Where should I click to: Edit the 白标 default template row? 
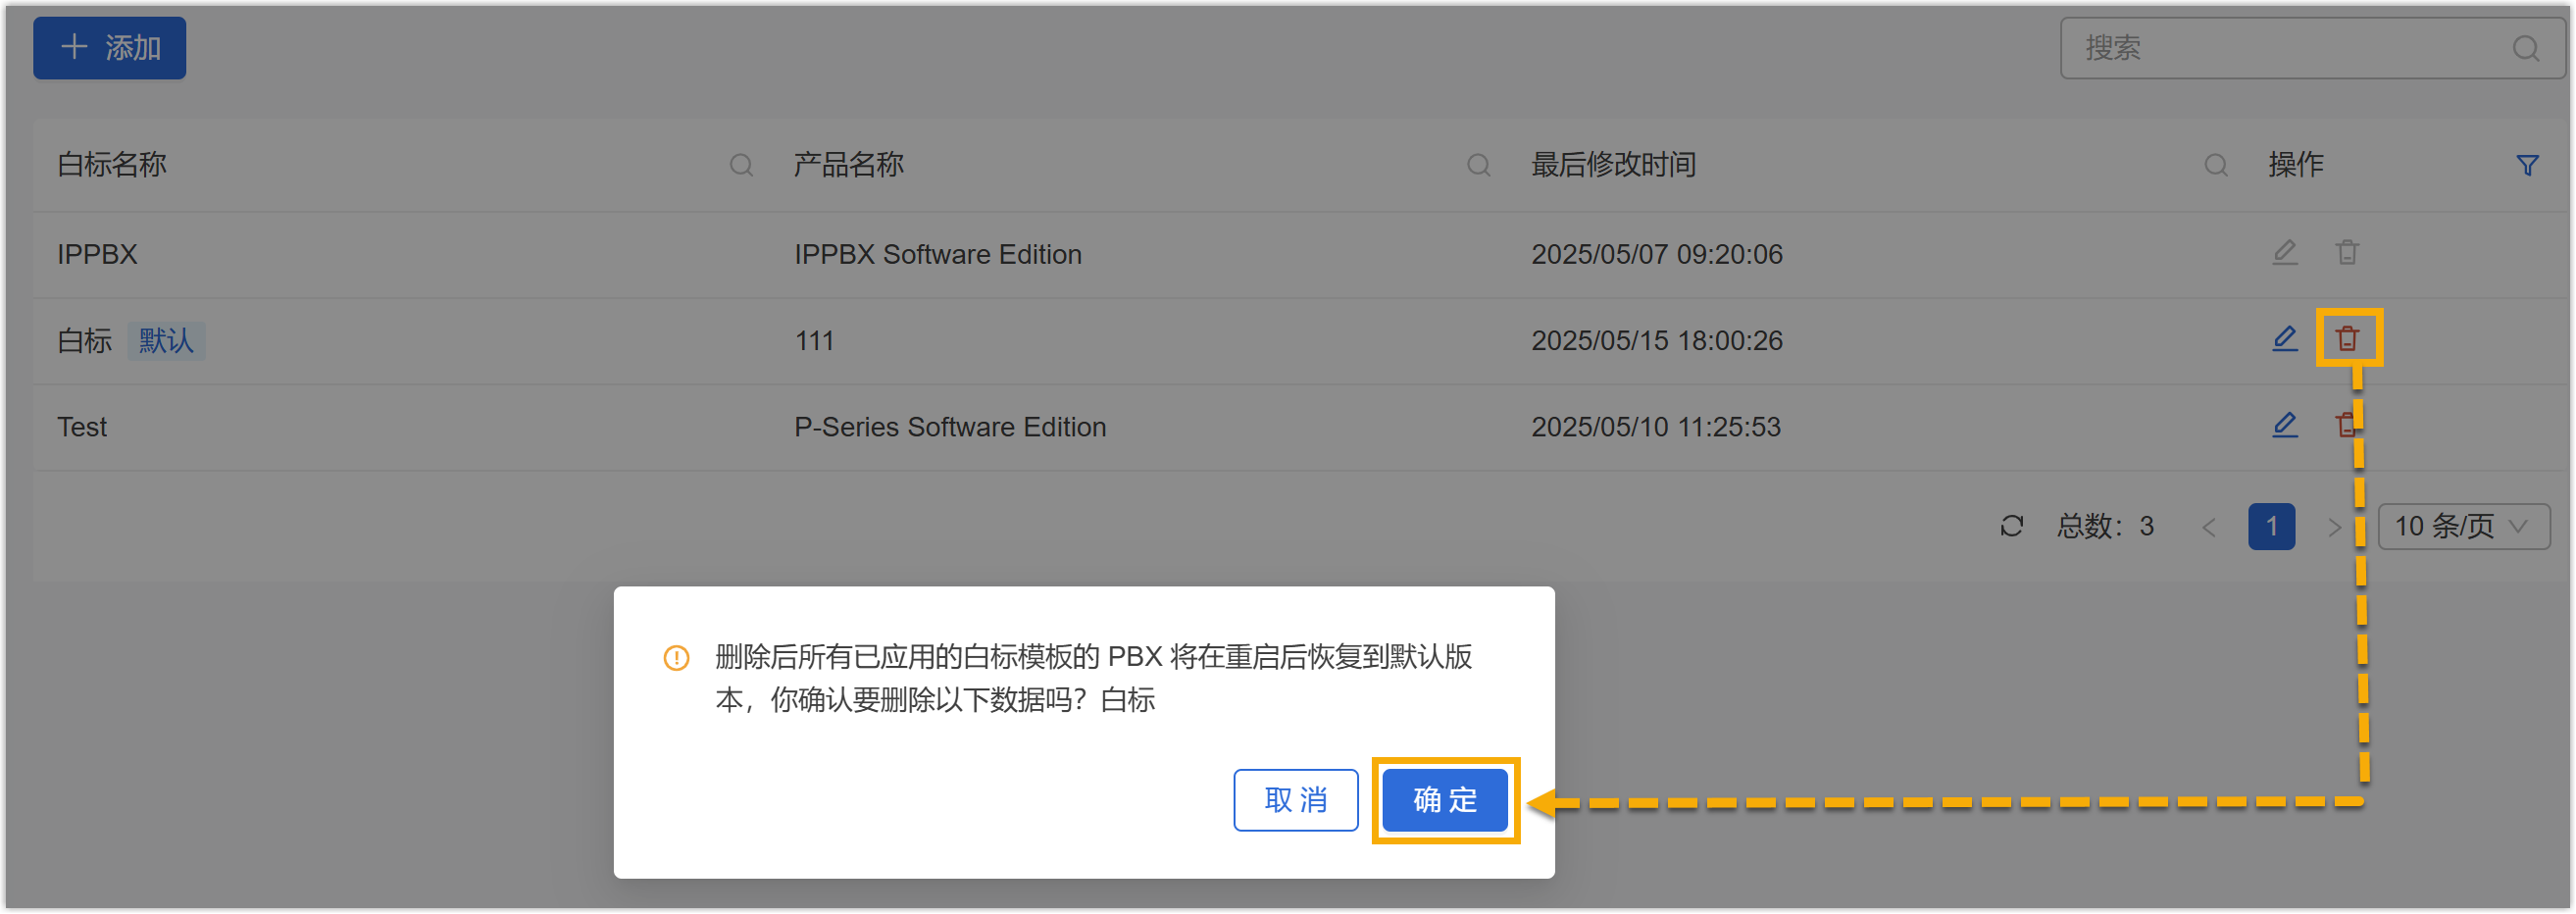pyautogui.click(x=2284, y=339)
